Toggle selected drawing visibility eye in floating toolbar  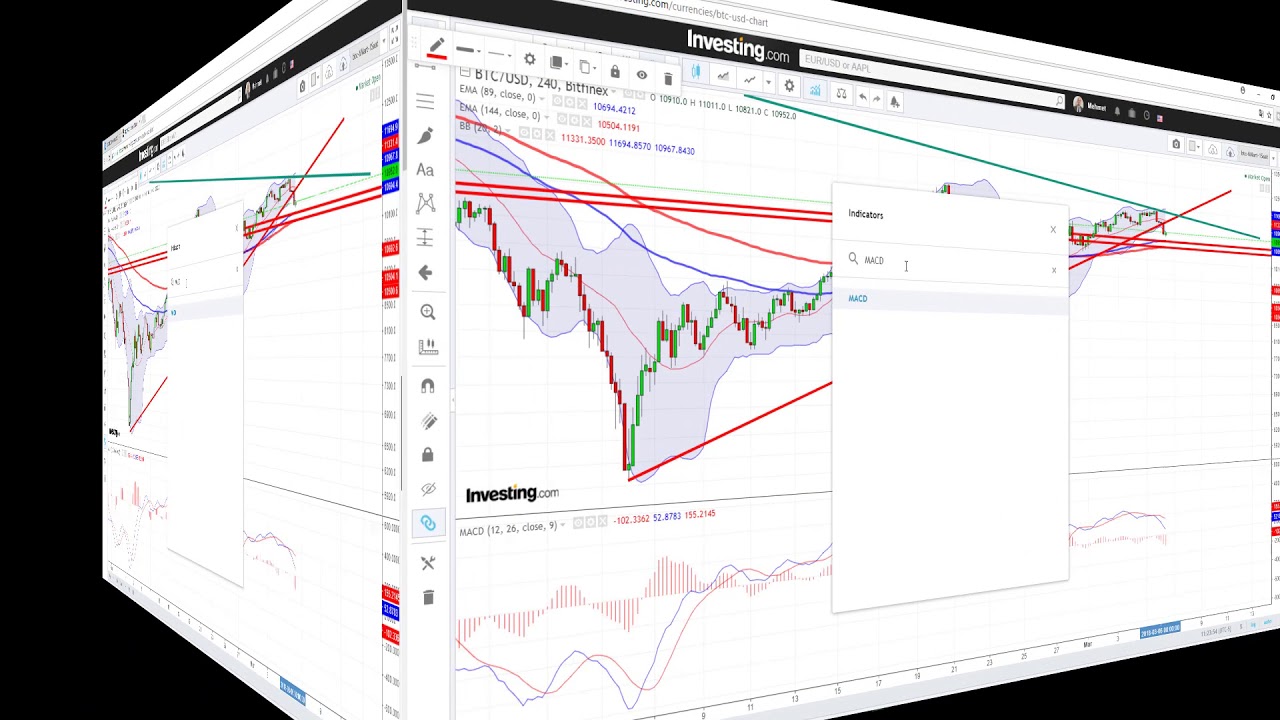[642, 75]
